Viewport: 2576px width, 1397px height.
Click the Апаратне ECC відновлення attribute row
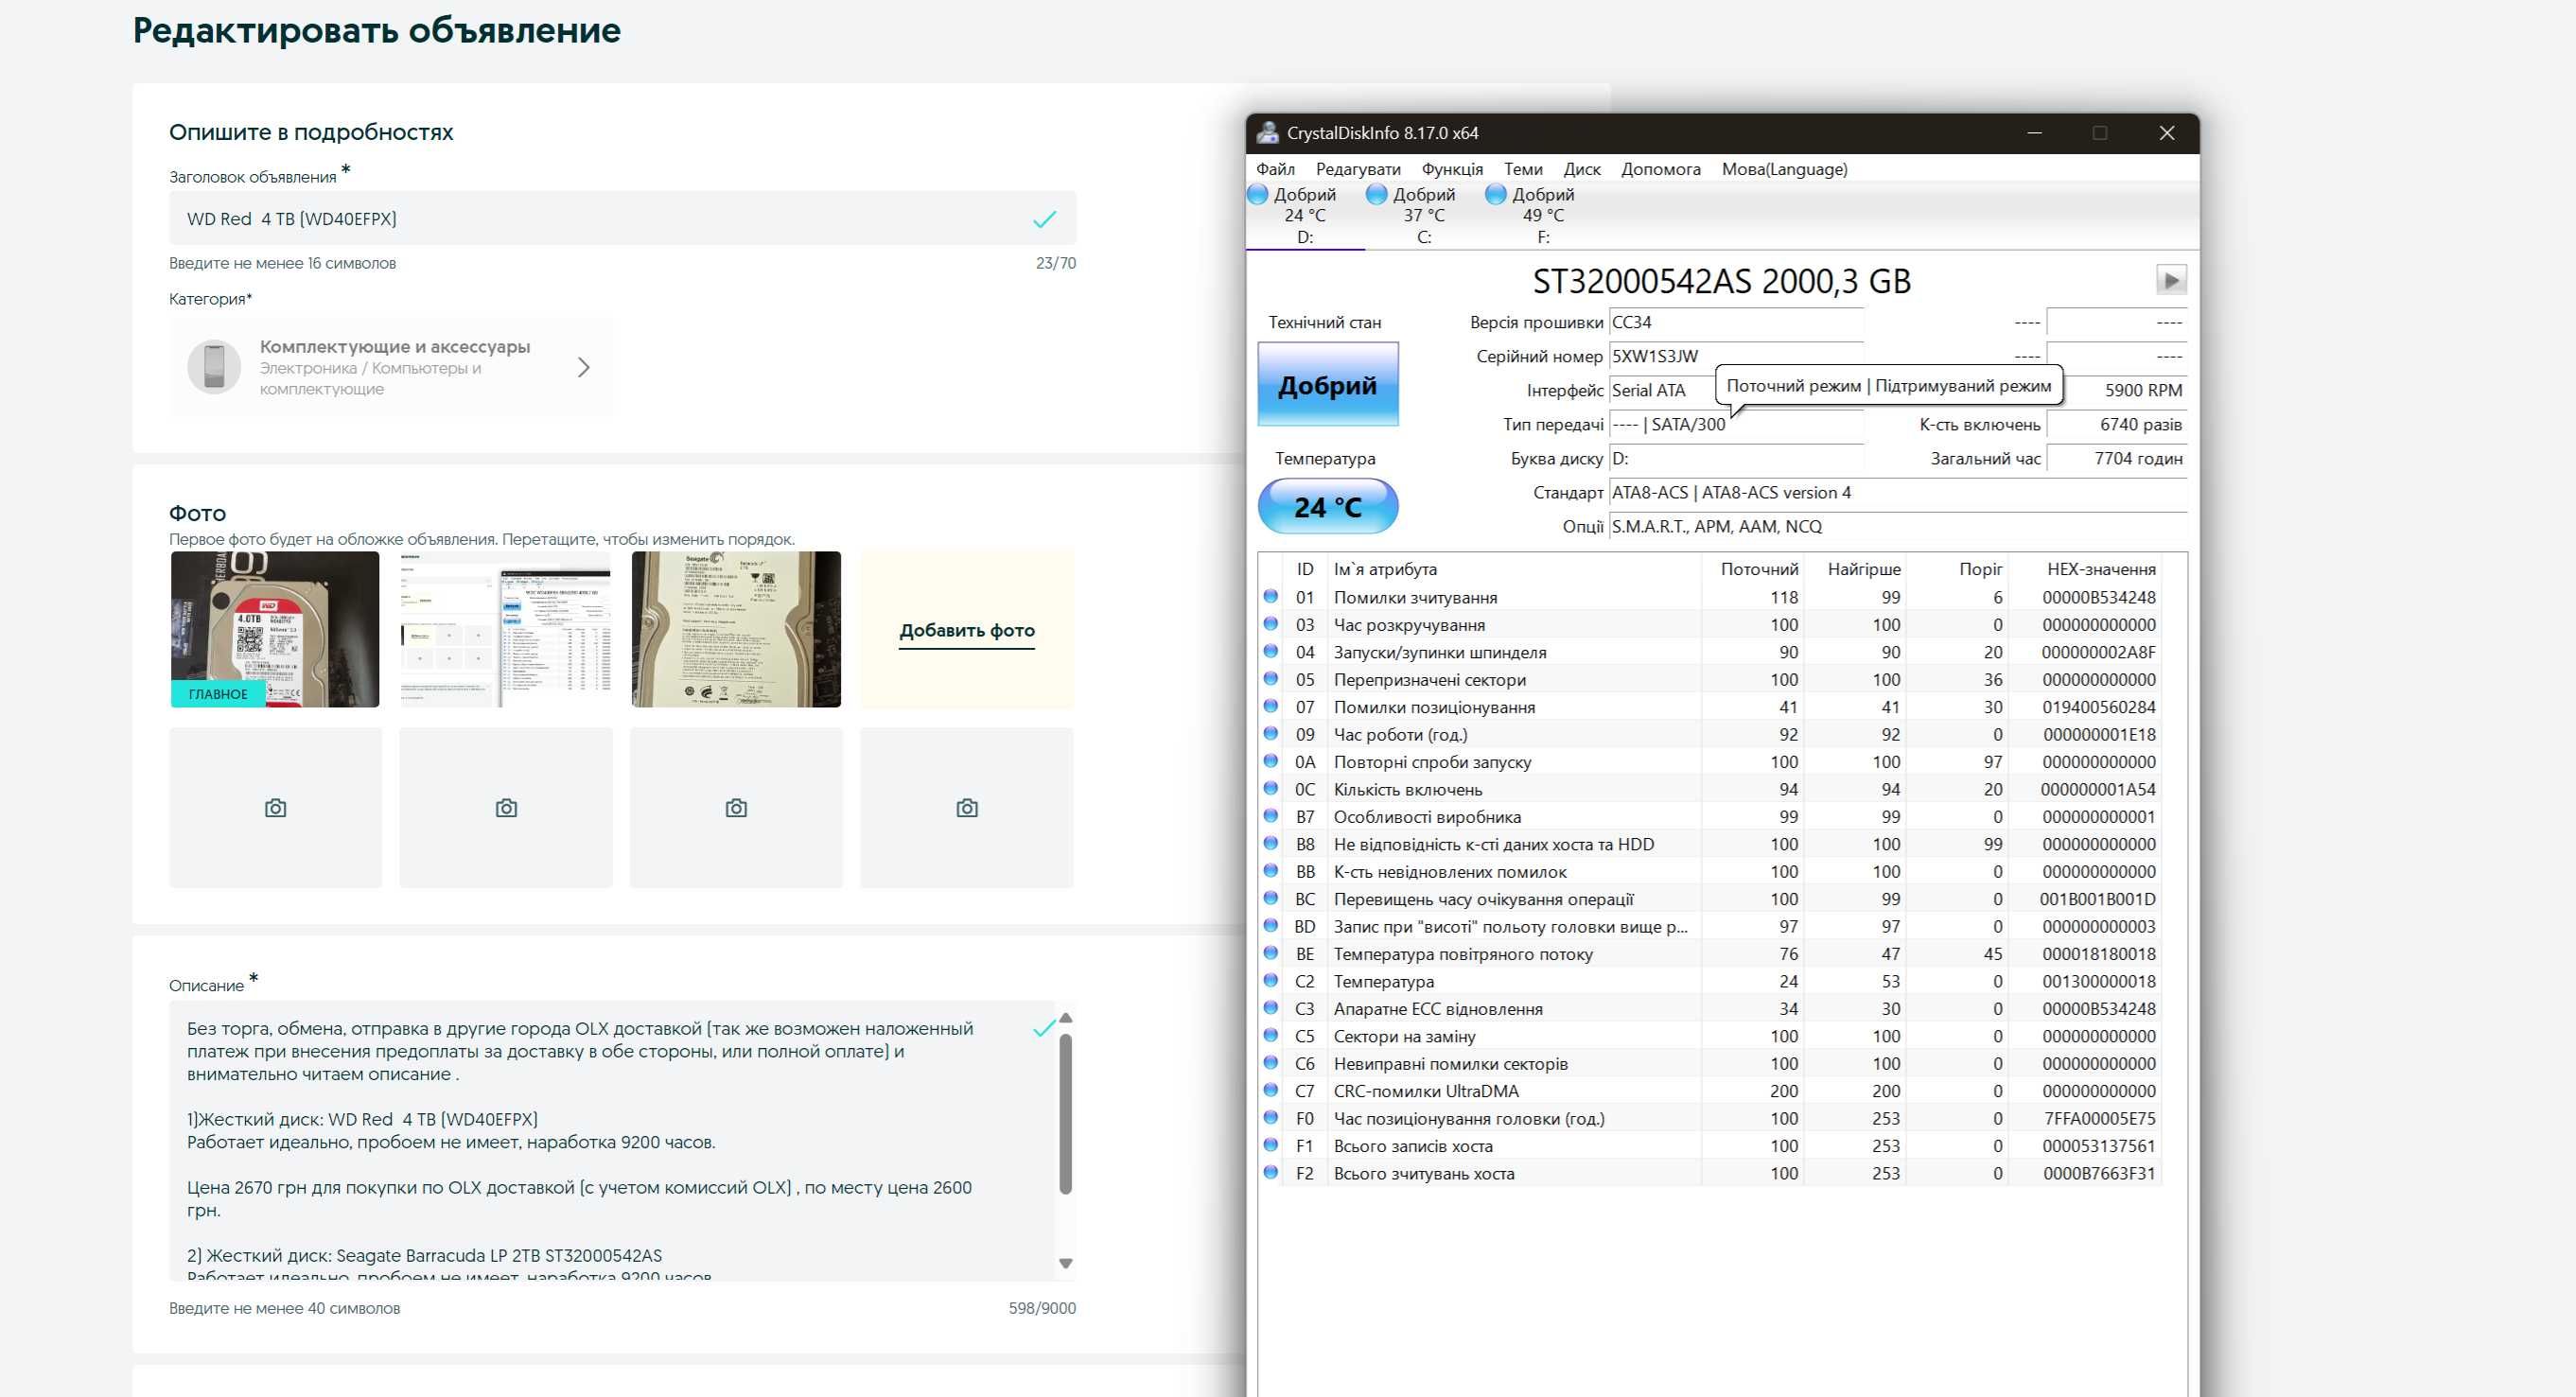(x=1710, y=1008)
